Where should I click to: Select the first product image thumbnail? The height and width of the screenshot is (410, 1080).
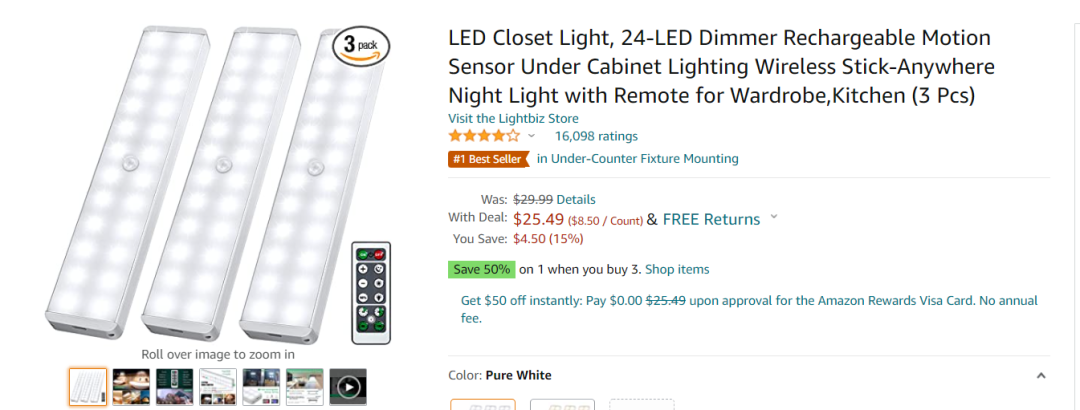88,387
